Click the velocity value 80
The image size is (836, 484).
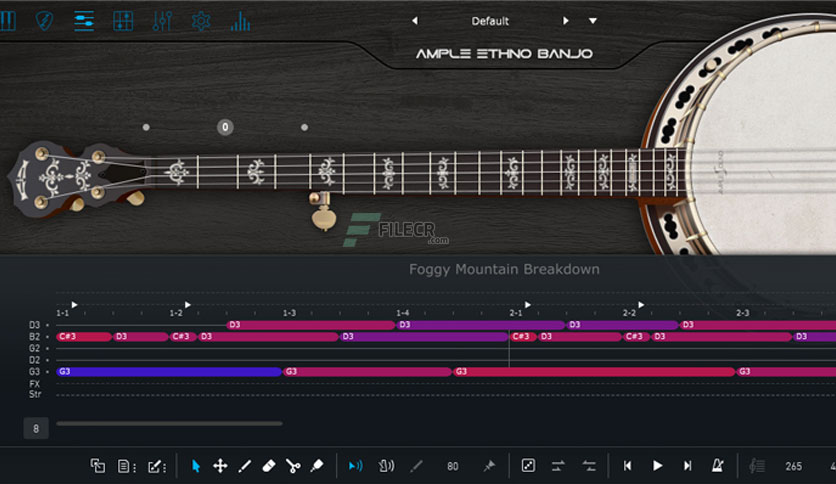coord(453,466)
